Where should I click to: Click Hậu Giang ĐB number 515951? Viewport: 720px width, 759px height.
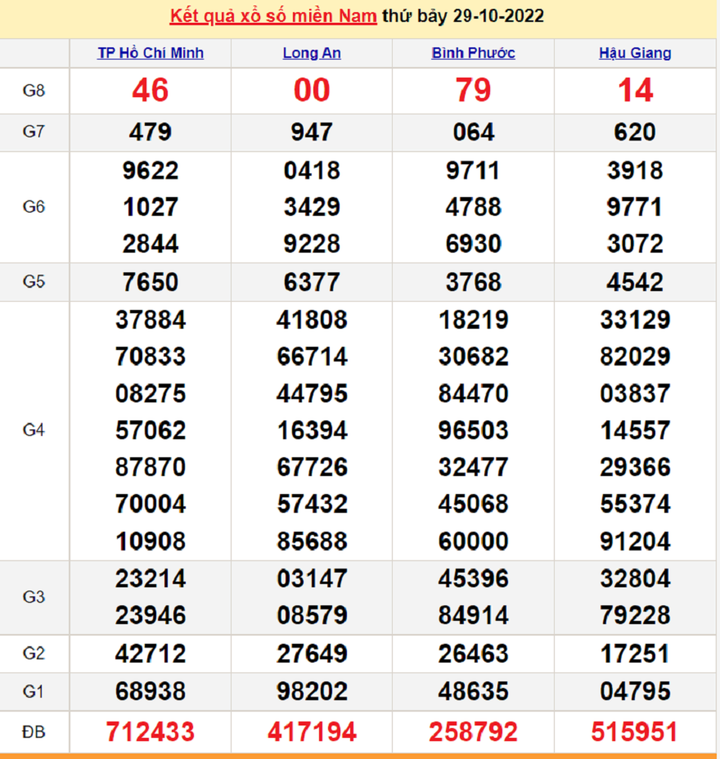[x=635, y=732]
